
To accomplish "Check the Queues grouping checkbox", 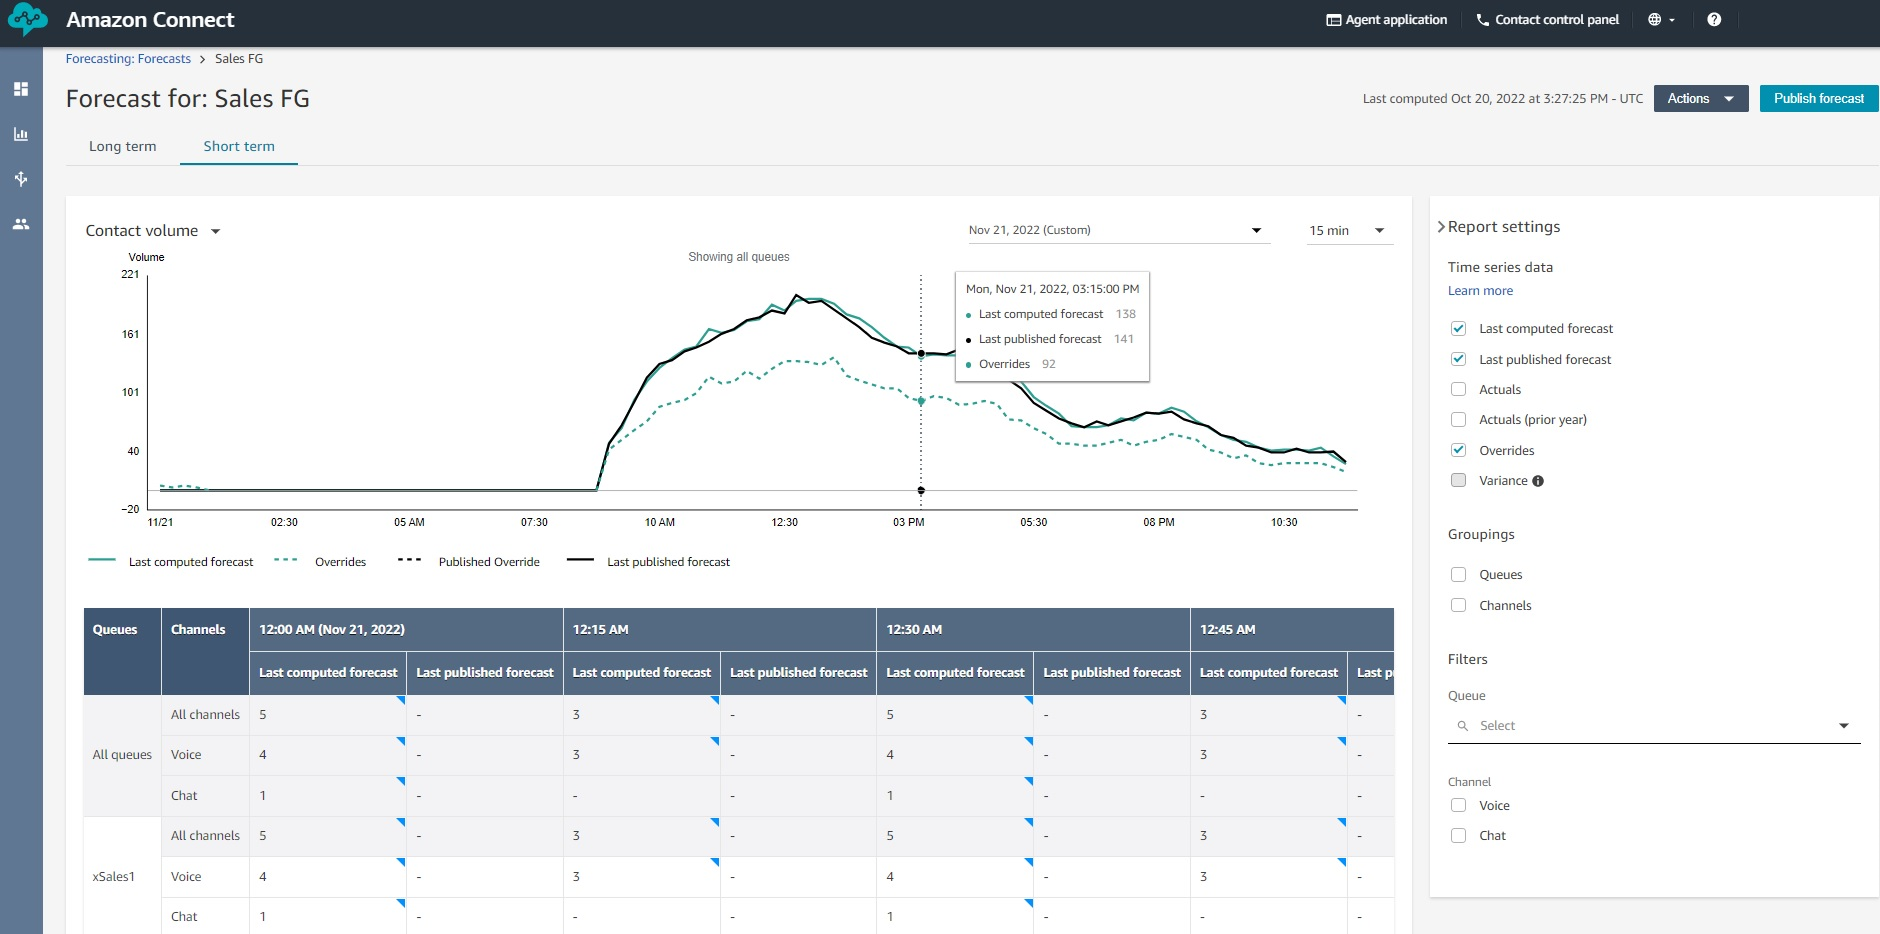I will tap(1458, 575).
